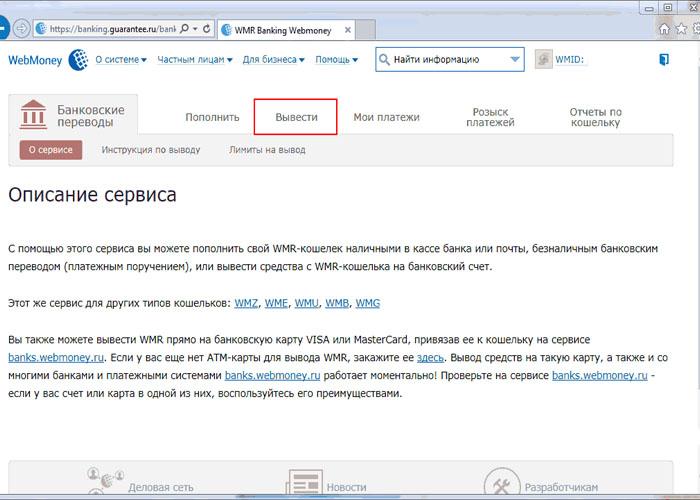700x500 pixels.
Task: Open the Деловая сеть footer link
Action: pyautogui.click(x=161, y=487)
